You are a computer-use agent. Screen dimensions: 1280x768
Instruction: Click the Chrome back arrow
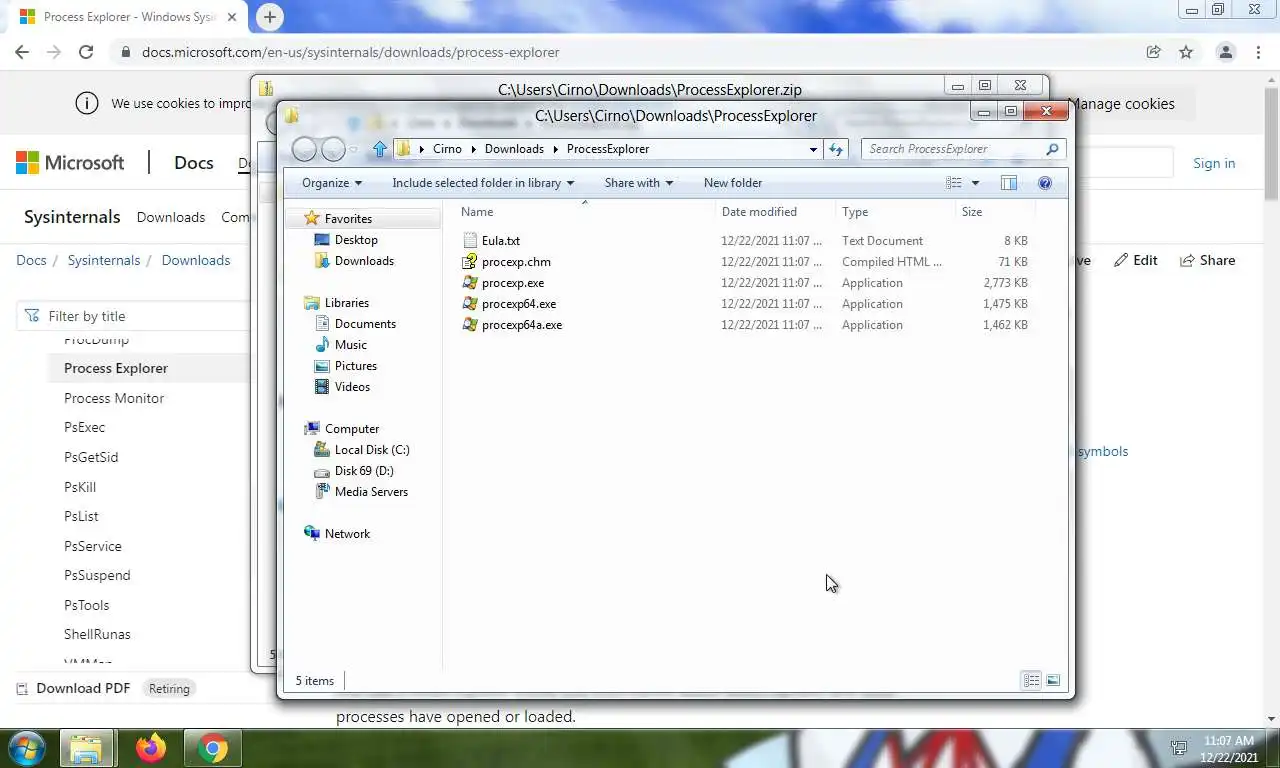tap(22, 52)
